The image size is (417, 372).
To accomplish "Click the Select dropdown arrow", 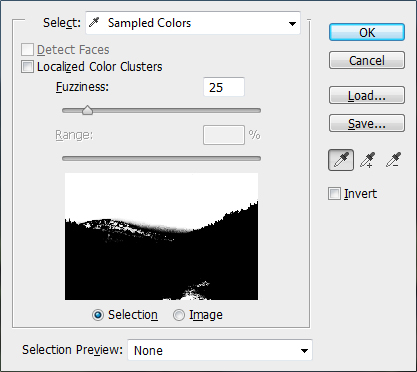I will (x=292, y=24).
